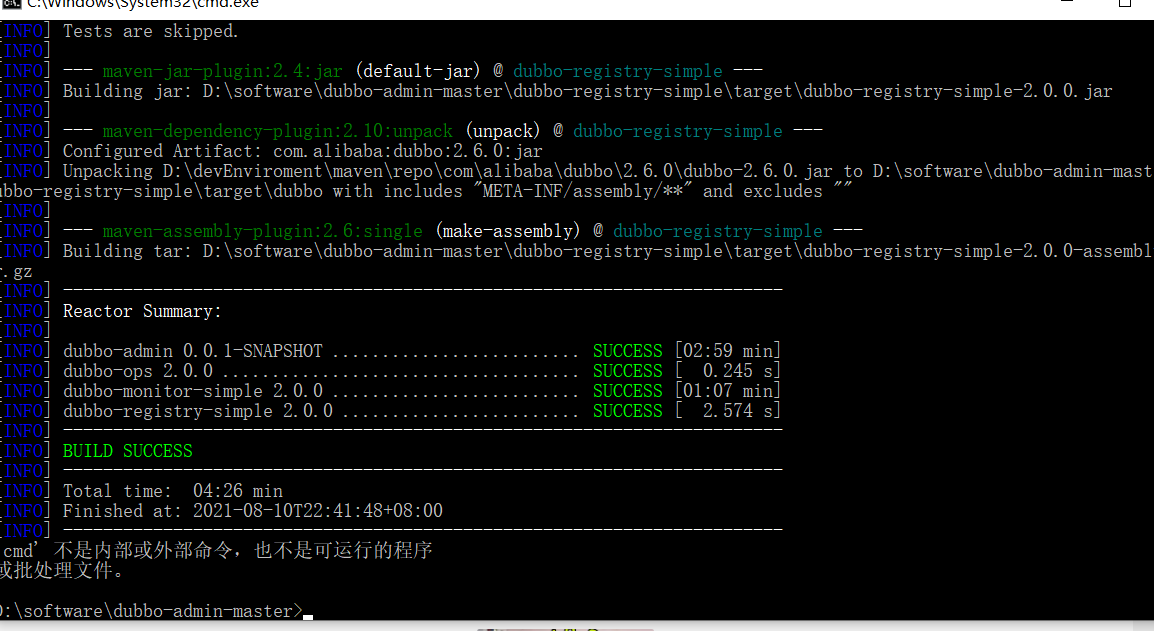Image resolution: width=1154 pixels, height=631 pixels.
Task: Click the '2.574 s' duration
Action: 737,411
